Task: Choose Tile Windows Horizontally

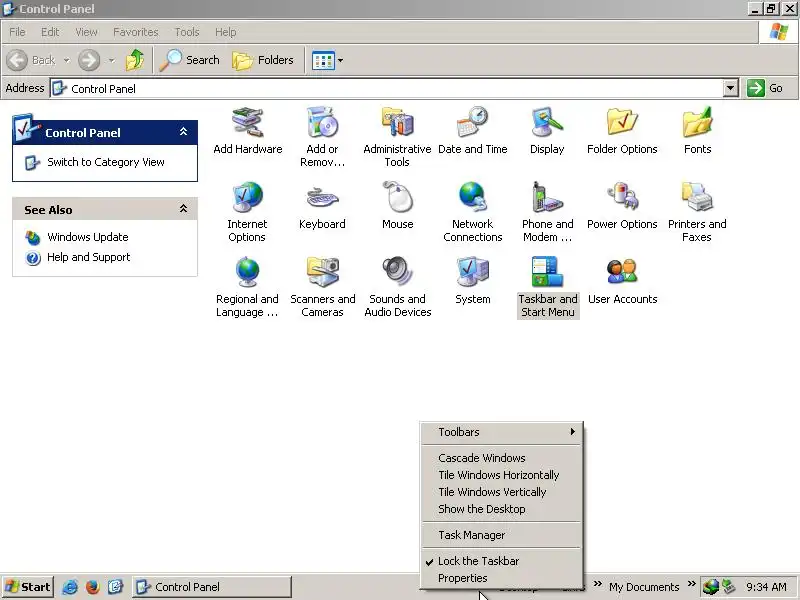Action: [x=502, y=475]
